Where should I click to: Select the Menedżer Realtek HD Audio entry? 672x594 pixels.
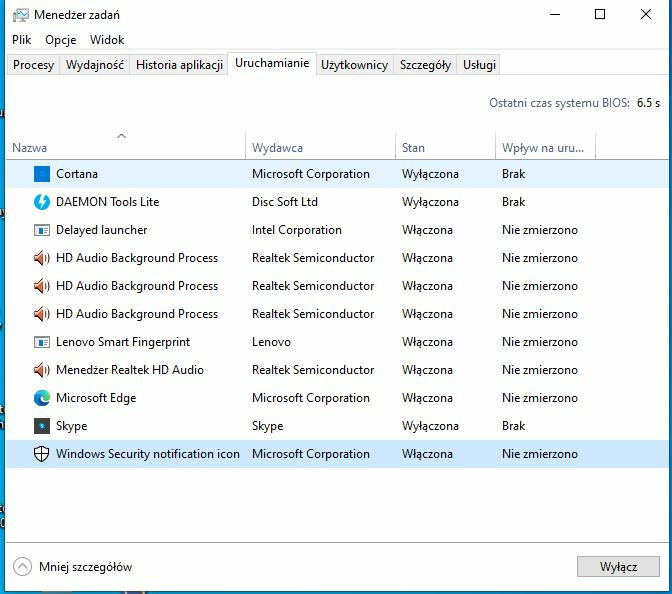(x=130, y=370)
